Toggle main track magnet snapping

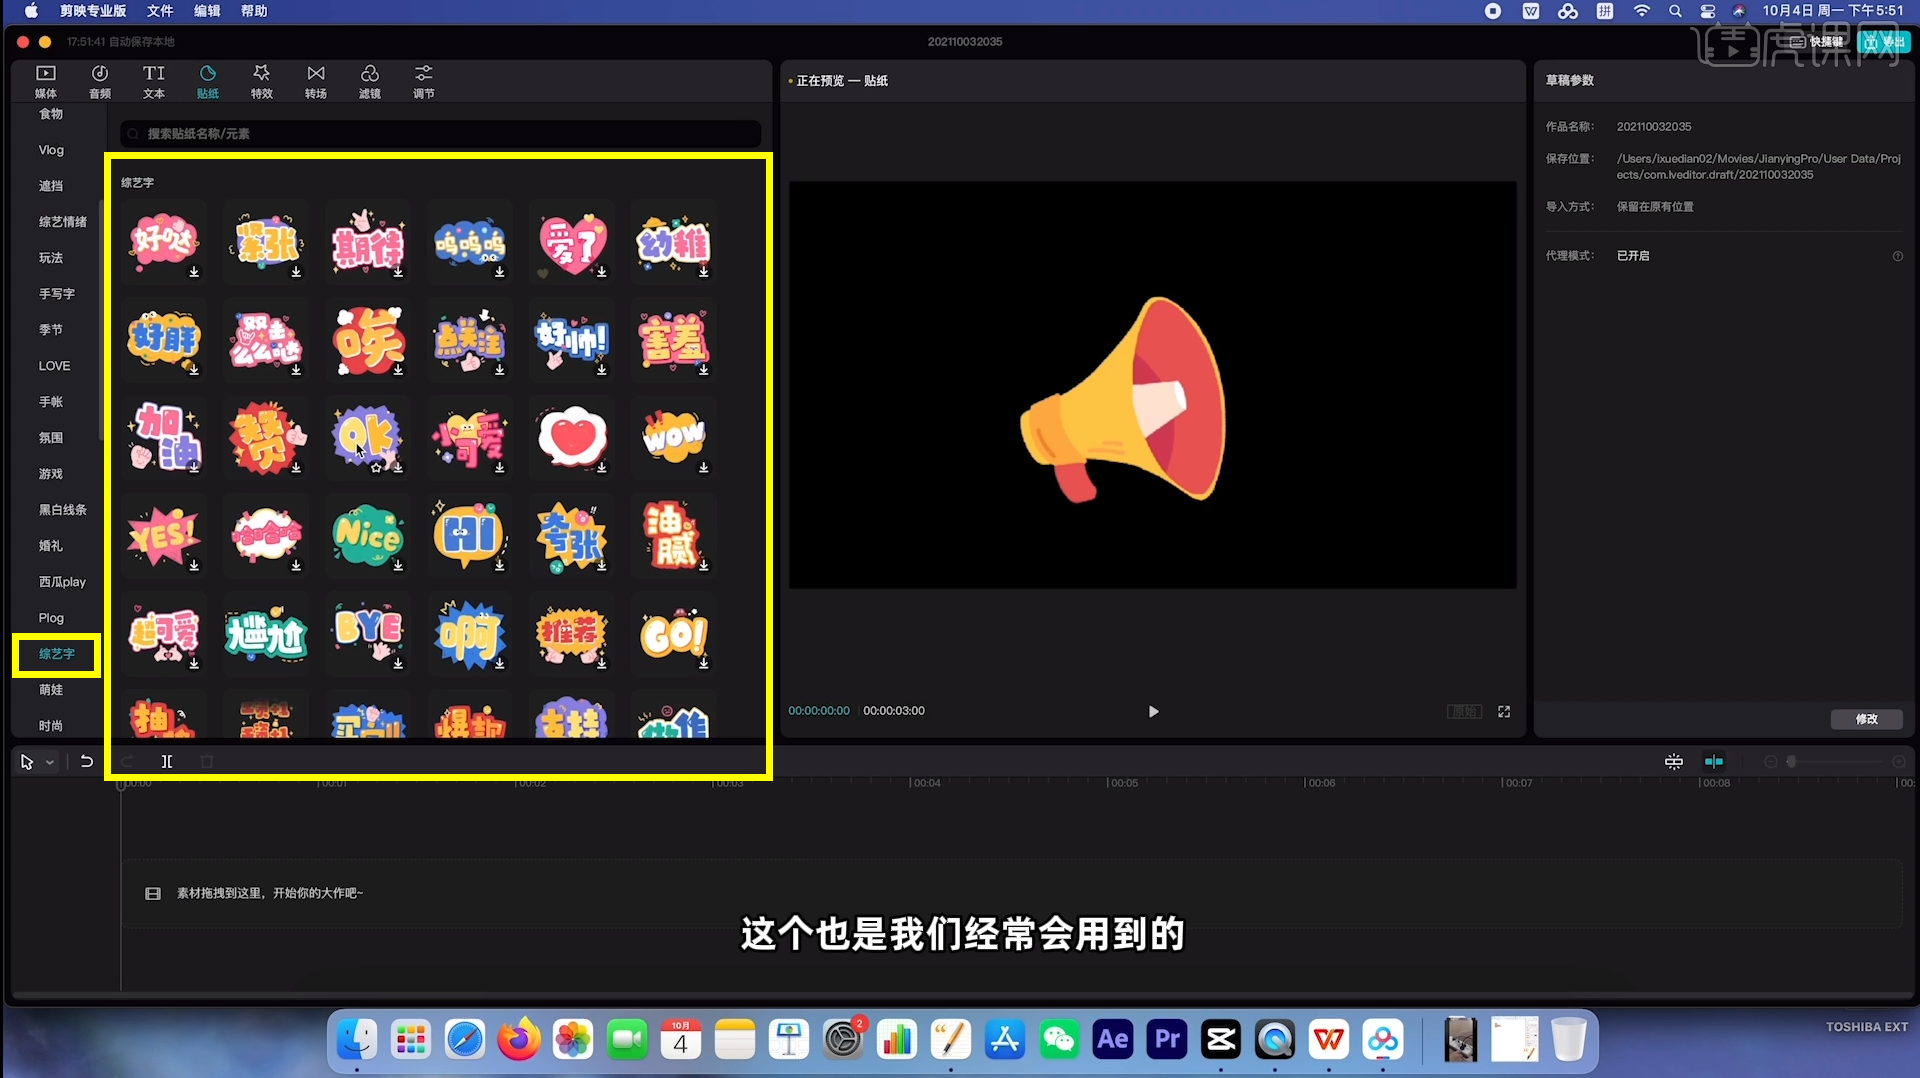click(x=1674, y=761)
